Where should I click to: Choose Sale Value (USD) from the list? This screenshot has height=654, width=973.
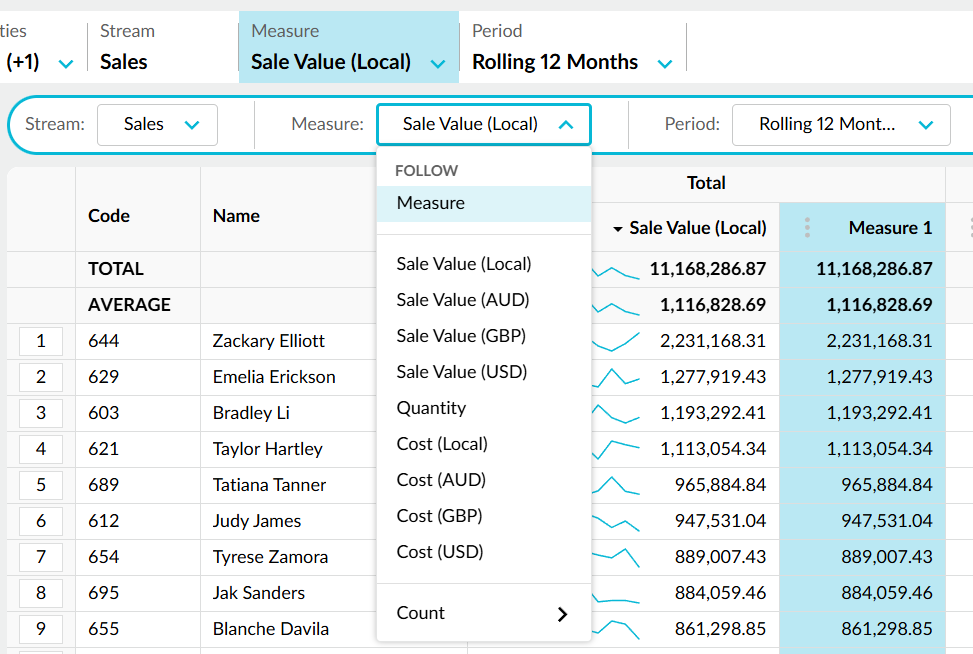coord(462,372)
